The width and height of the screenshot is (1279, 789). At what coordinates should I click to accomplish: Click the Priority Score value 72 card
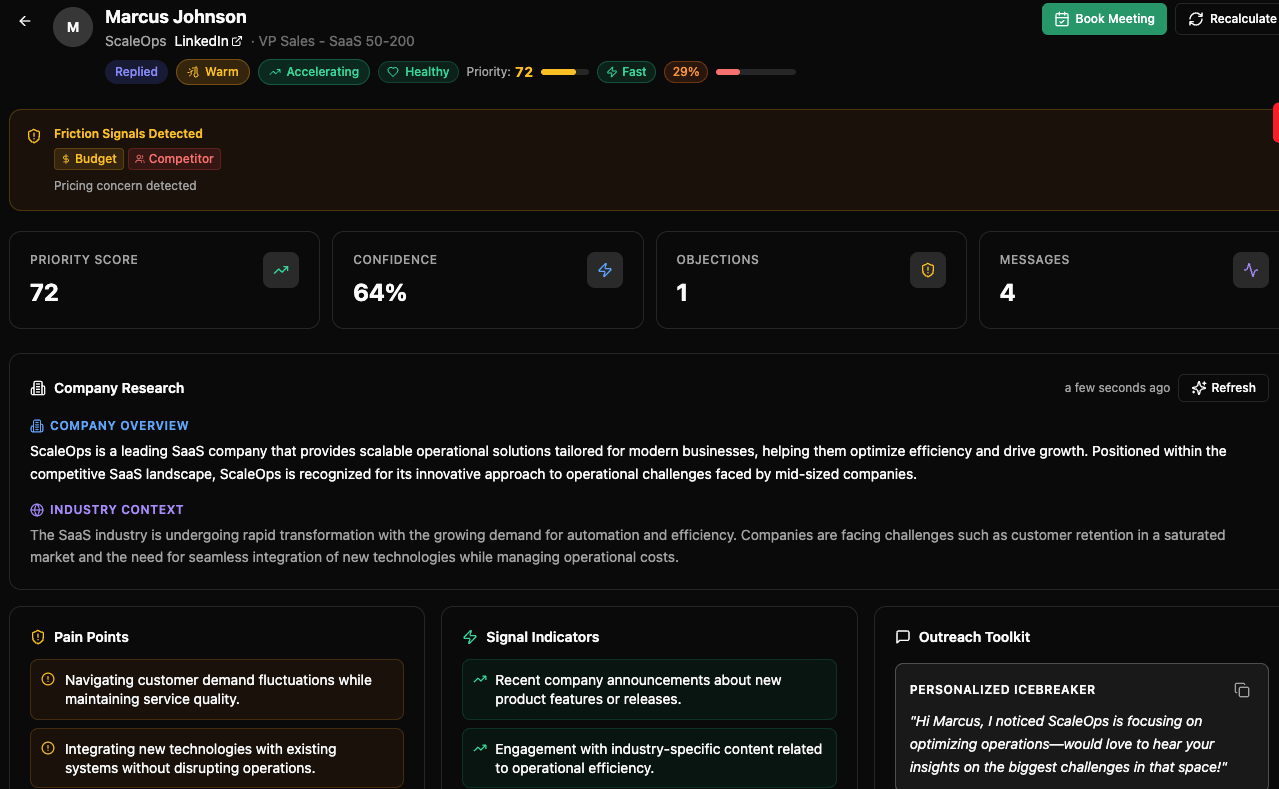coord(164,280)
